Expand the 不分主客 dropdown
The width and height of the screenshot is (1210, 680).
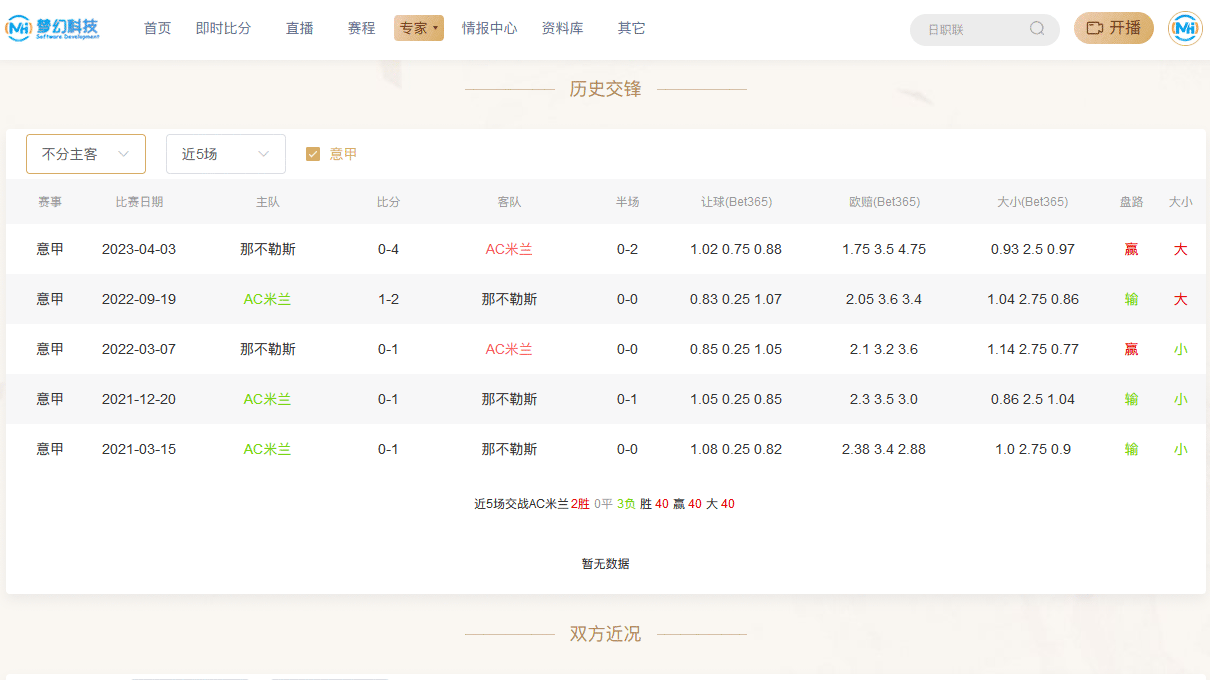[86, 154]
